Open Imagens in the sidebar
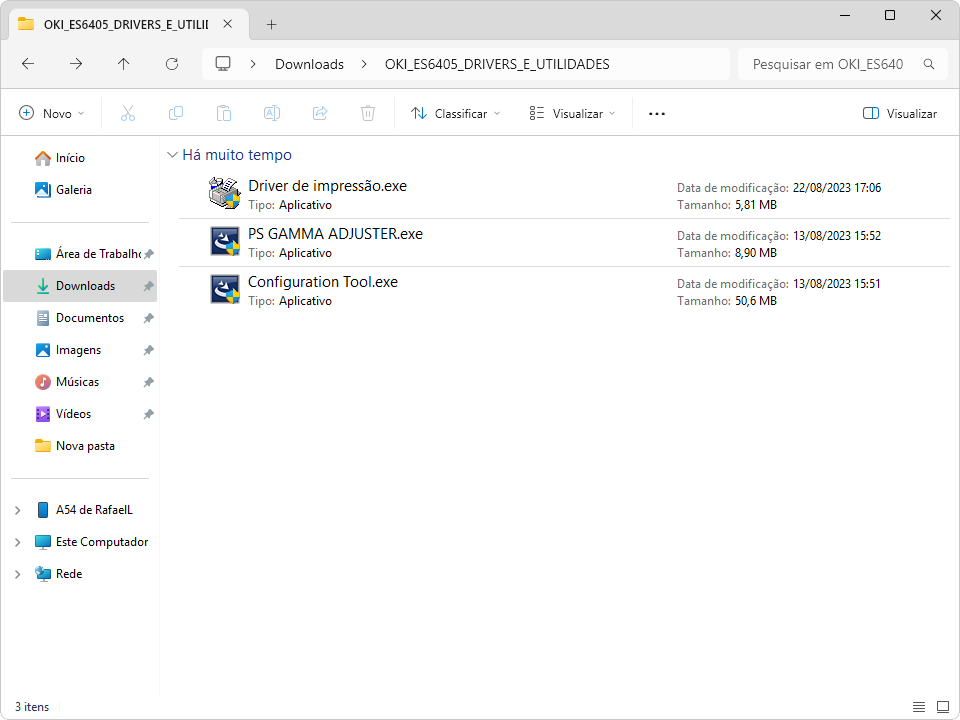 pyautogui.click(x=80, y=350)
